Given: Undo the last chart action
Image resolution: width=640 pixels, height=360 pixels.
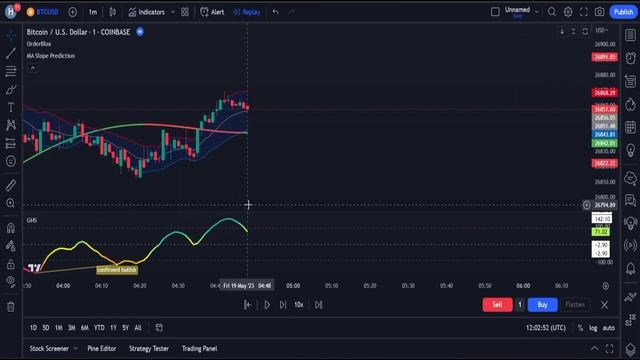Looking at the screenshot, I should click(x=276, y=12).
